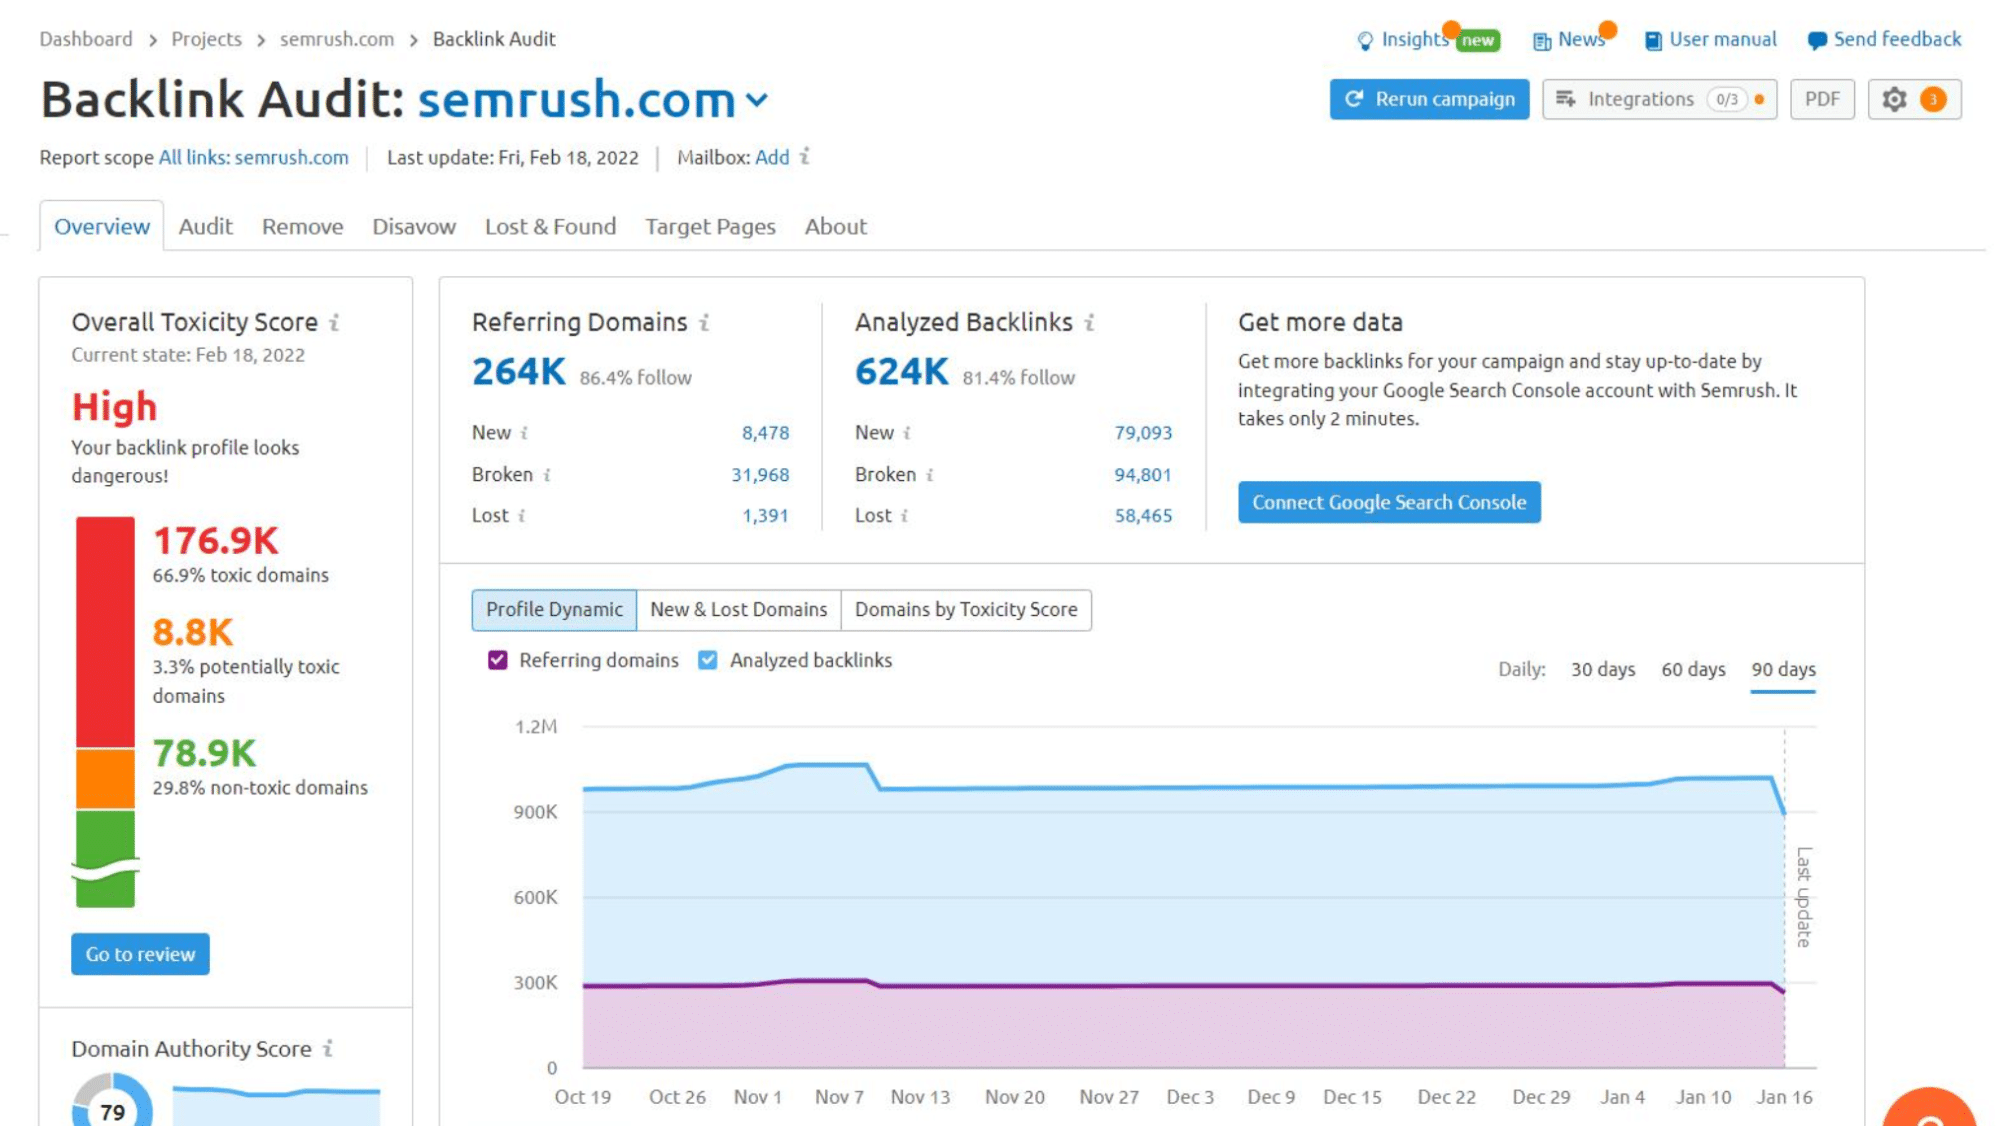Open the Insights lightbulb icon
The width and height of the screenshot is (1999, 1126).
(1365, 40)
